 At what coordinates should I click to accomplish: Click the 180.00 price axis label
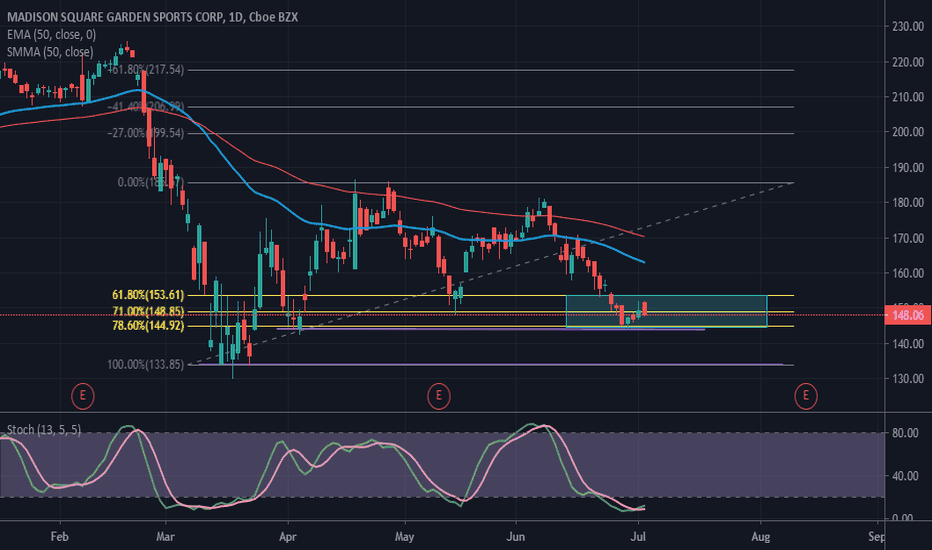coord(908,203)
